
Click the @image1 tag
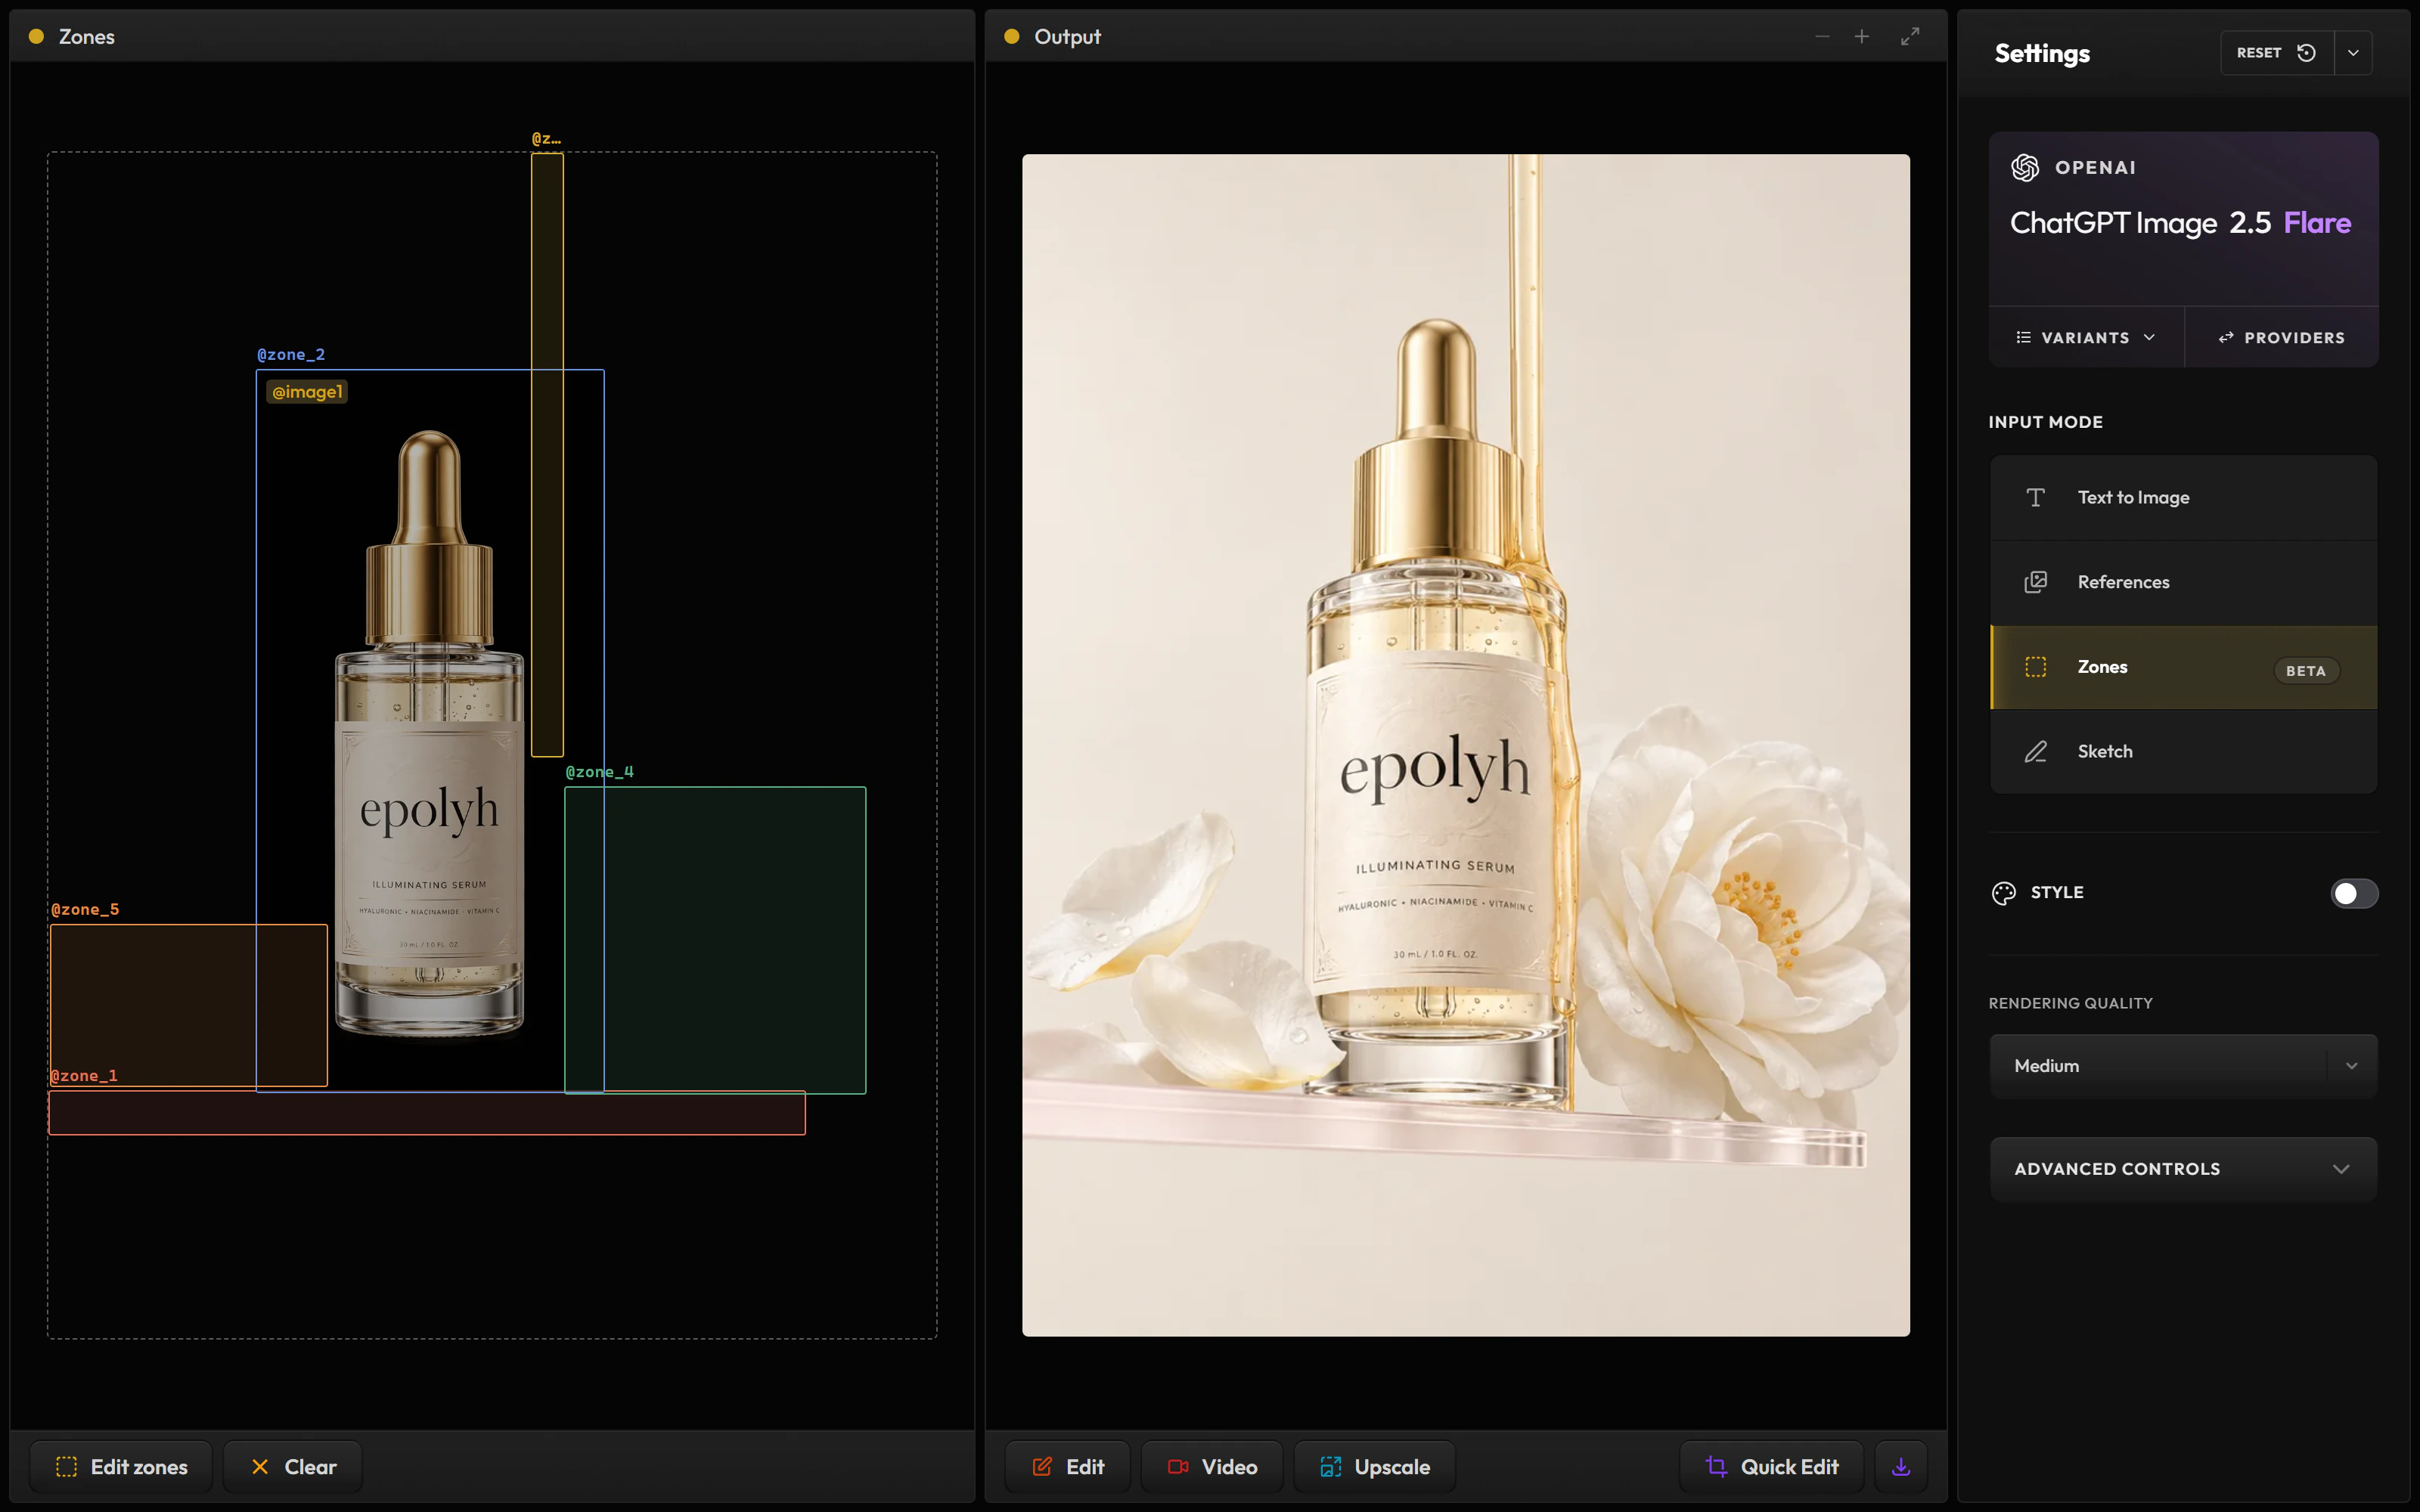click(307, 392)
